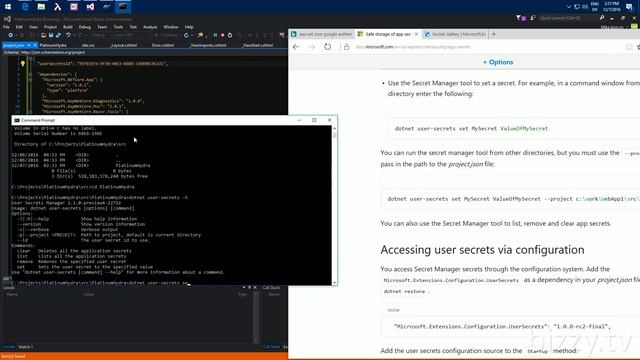Click the lightbulb quick actions icon
This screenshot has width=640, height=360.
22,63
